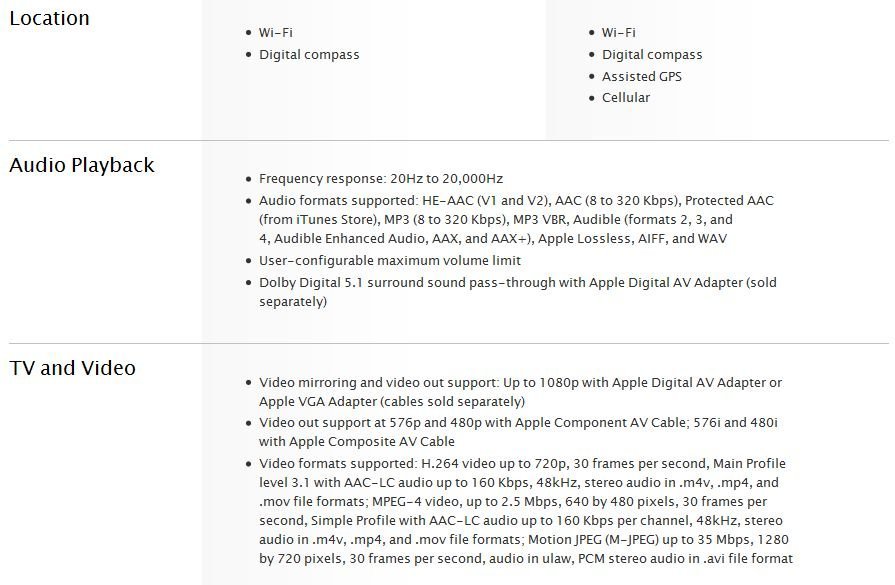Click the first column's Digital compass item
Screen dimensions: 895x585
pyautogui.click(x=309, y=55)
